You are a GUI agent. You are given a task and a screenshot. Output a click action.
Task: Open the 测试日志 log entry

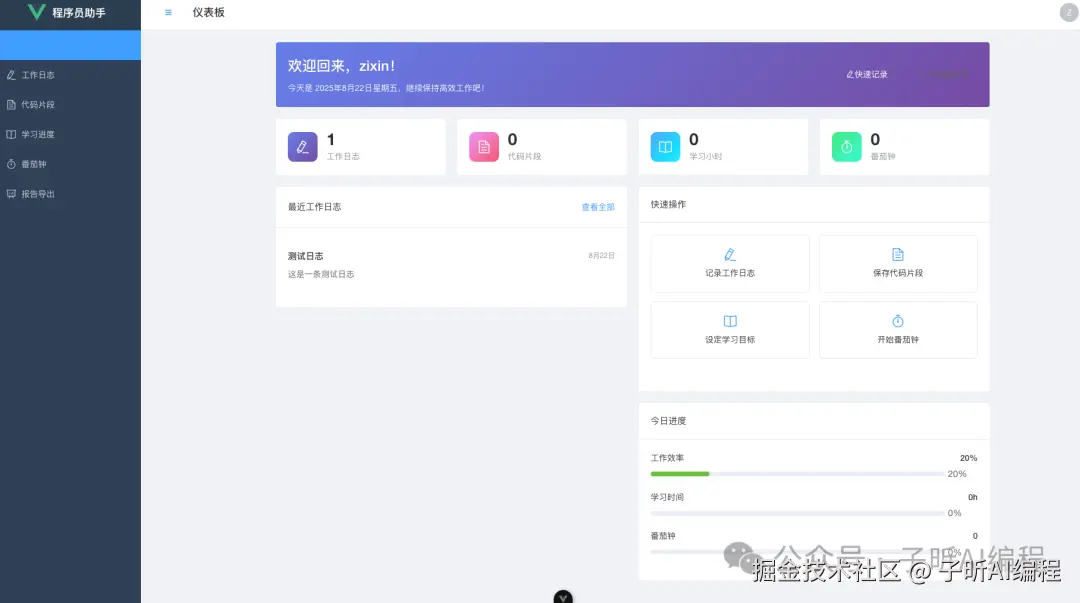point(451,265)
